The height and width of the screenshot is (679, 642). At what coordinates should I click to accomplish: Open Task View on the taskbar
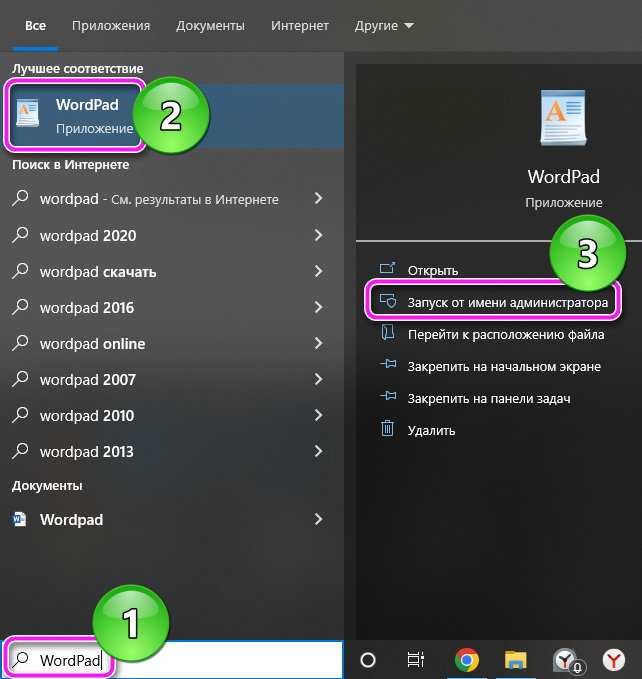click(x=416, y=660)
